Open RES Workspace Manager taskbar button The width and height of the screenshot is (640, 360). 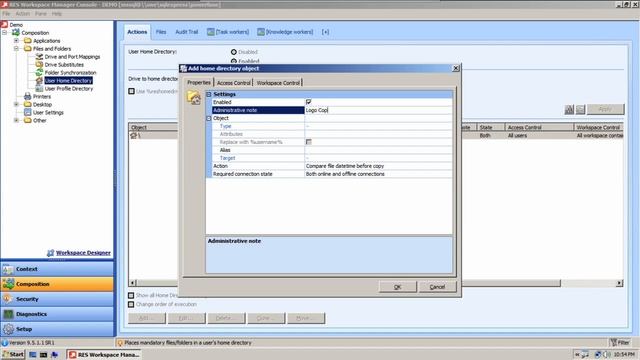(x=104, y=355)
